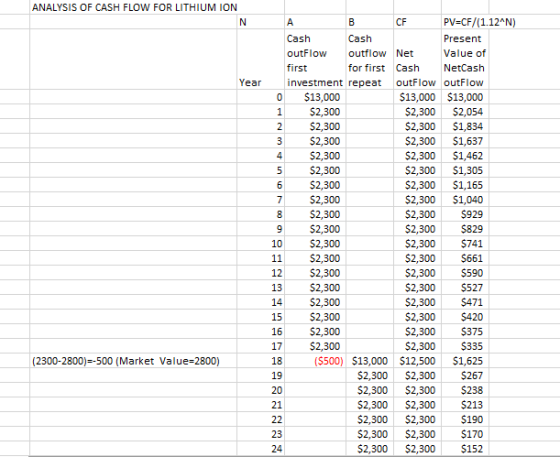Select the year 7 cell

click(261, 200)
